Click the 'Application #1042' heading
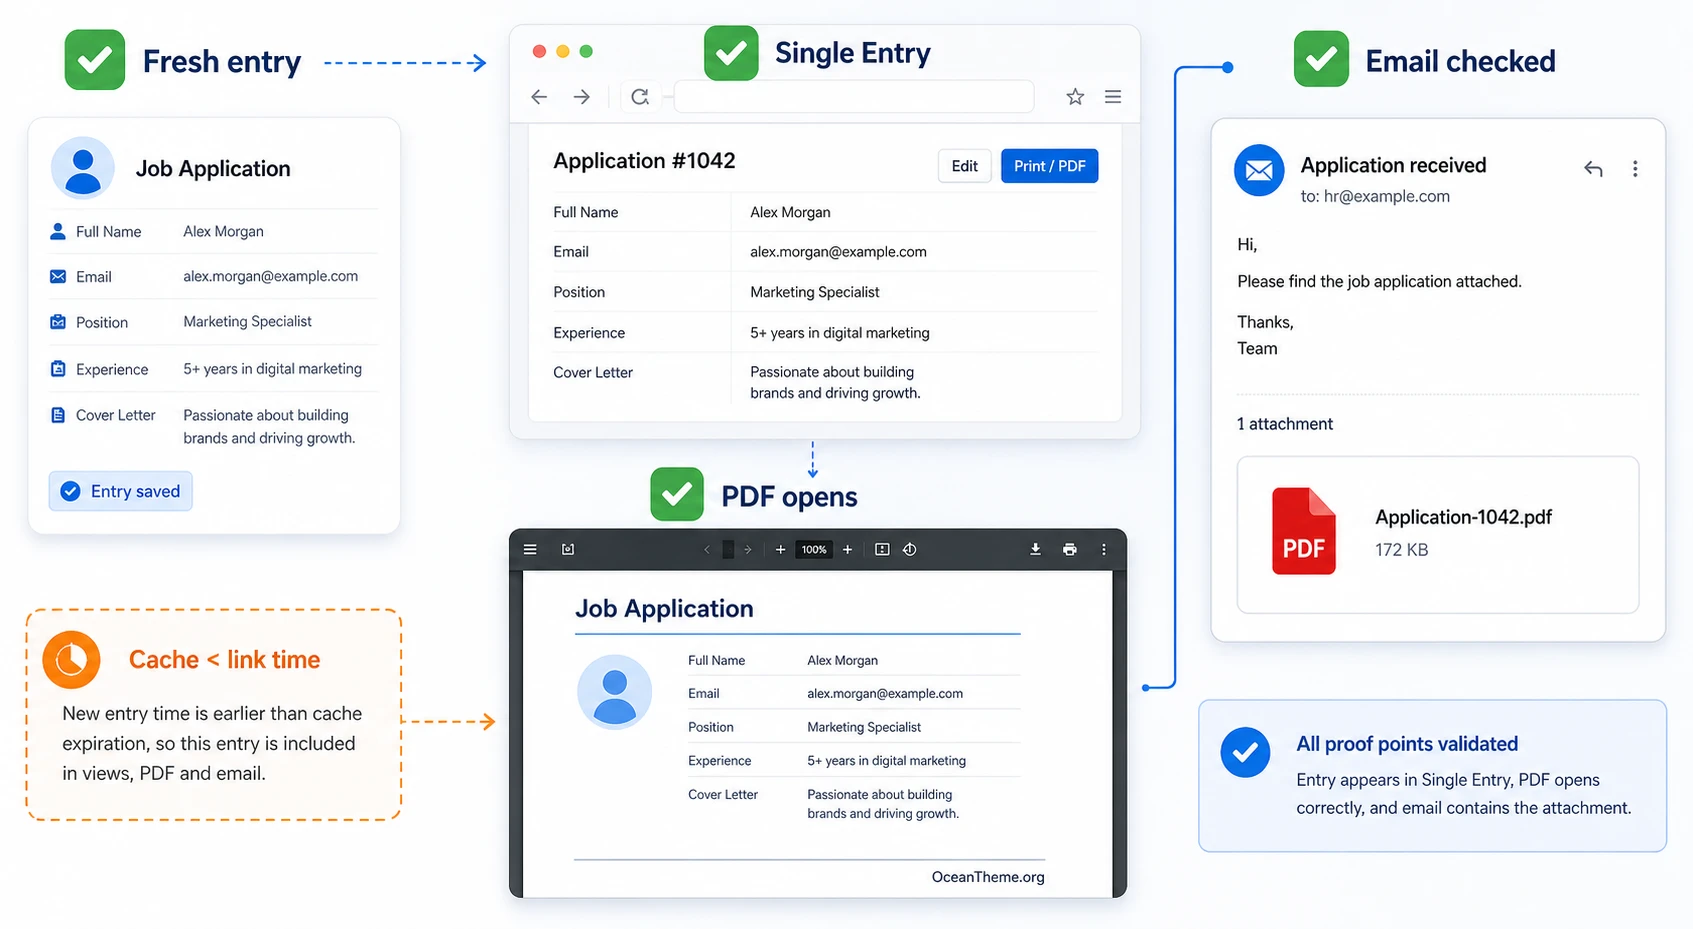Screen dimensions: 1693x929 pyautogui.click(x=644, y=161)
